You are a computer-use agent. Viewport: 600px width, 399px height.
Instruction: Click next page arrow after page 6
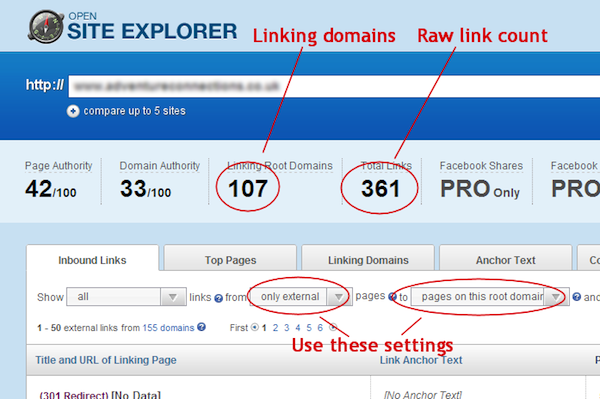(333, 327)
